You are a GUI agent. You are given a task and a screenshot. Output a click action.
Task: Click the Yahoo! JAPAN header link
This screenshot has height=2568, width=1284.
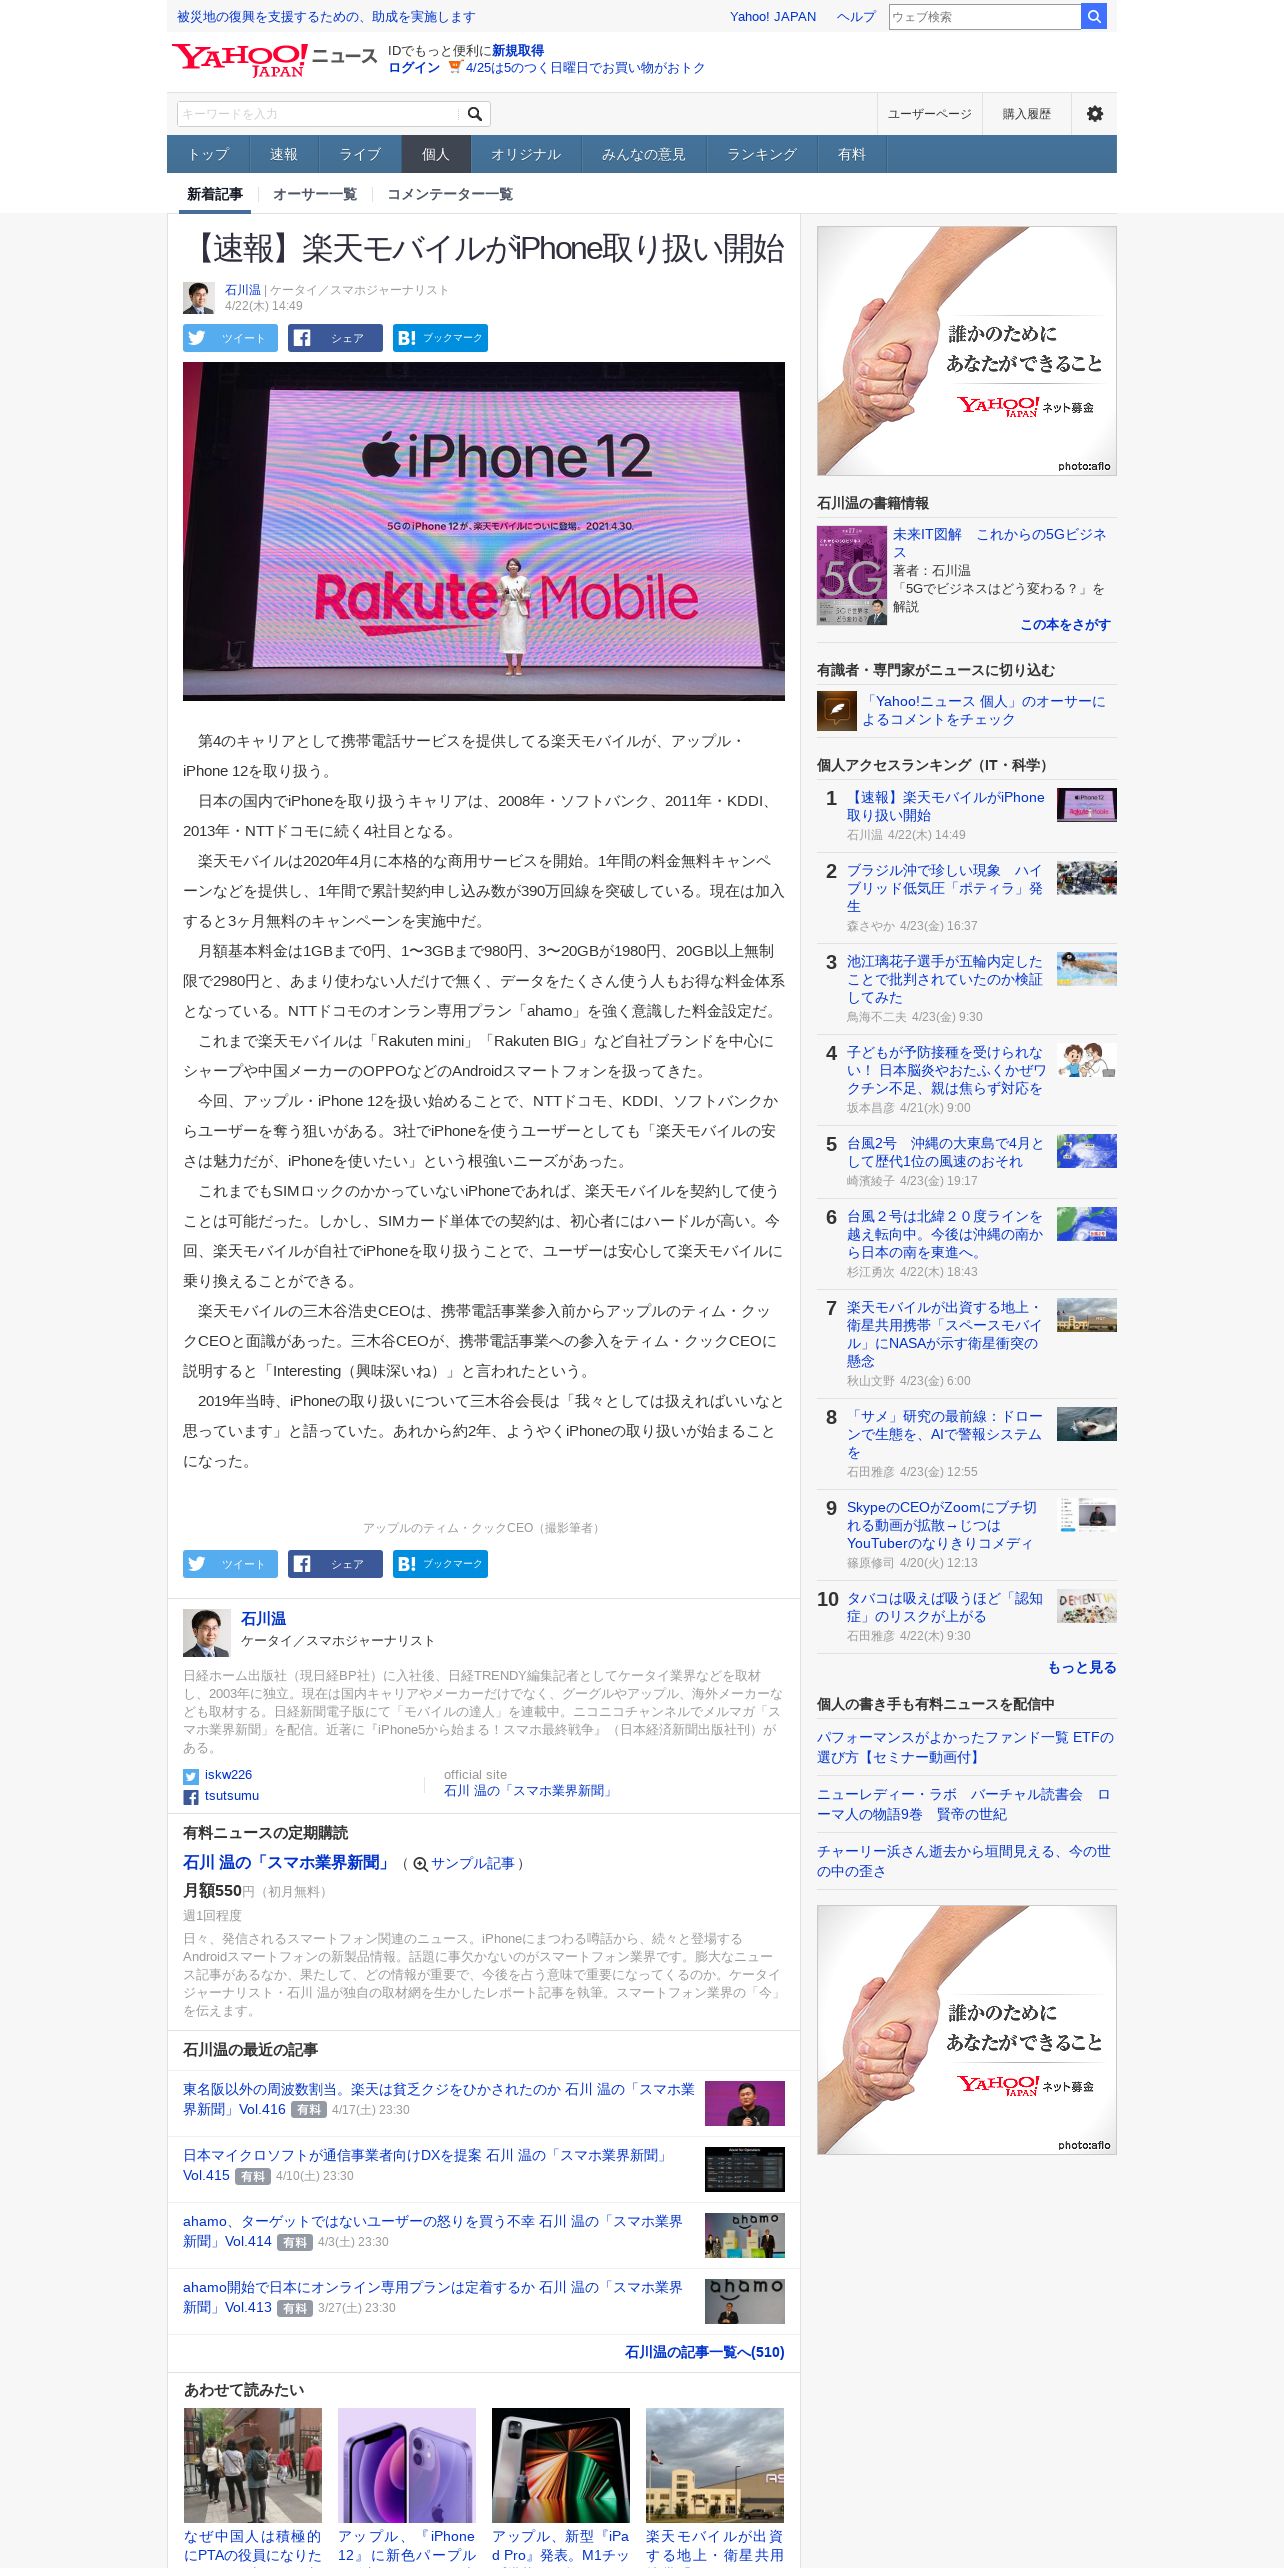[x=773, y=17]
